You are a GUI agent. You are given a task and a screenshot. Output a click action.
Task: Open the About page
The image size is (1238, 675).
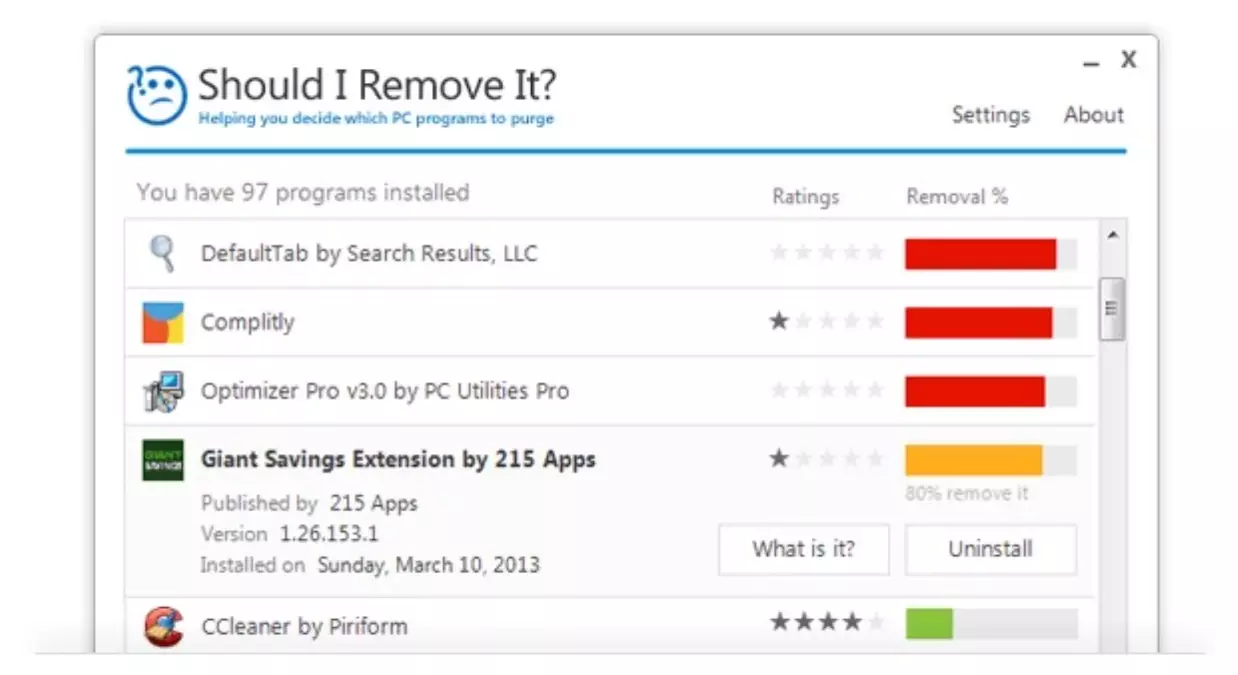1093,115
